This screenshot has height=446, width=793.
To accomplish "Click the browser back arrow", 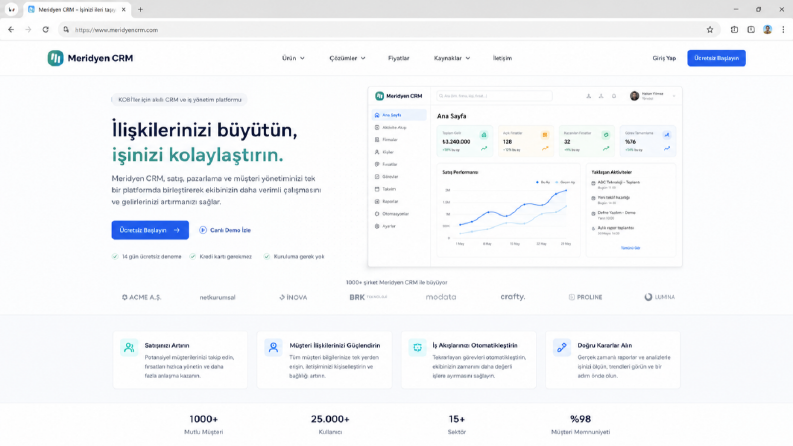I will coord(11,30).
